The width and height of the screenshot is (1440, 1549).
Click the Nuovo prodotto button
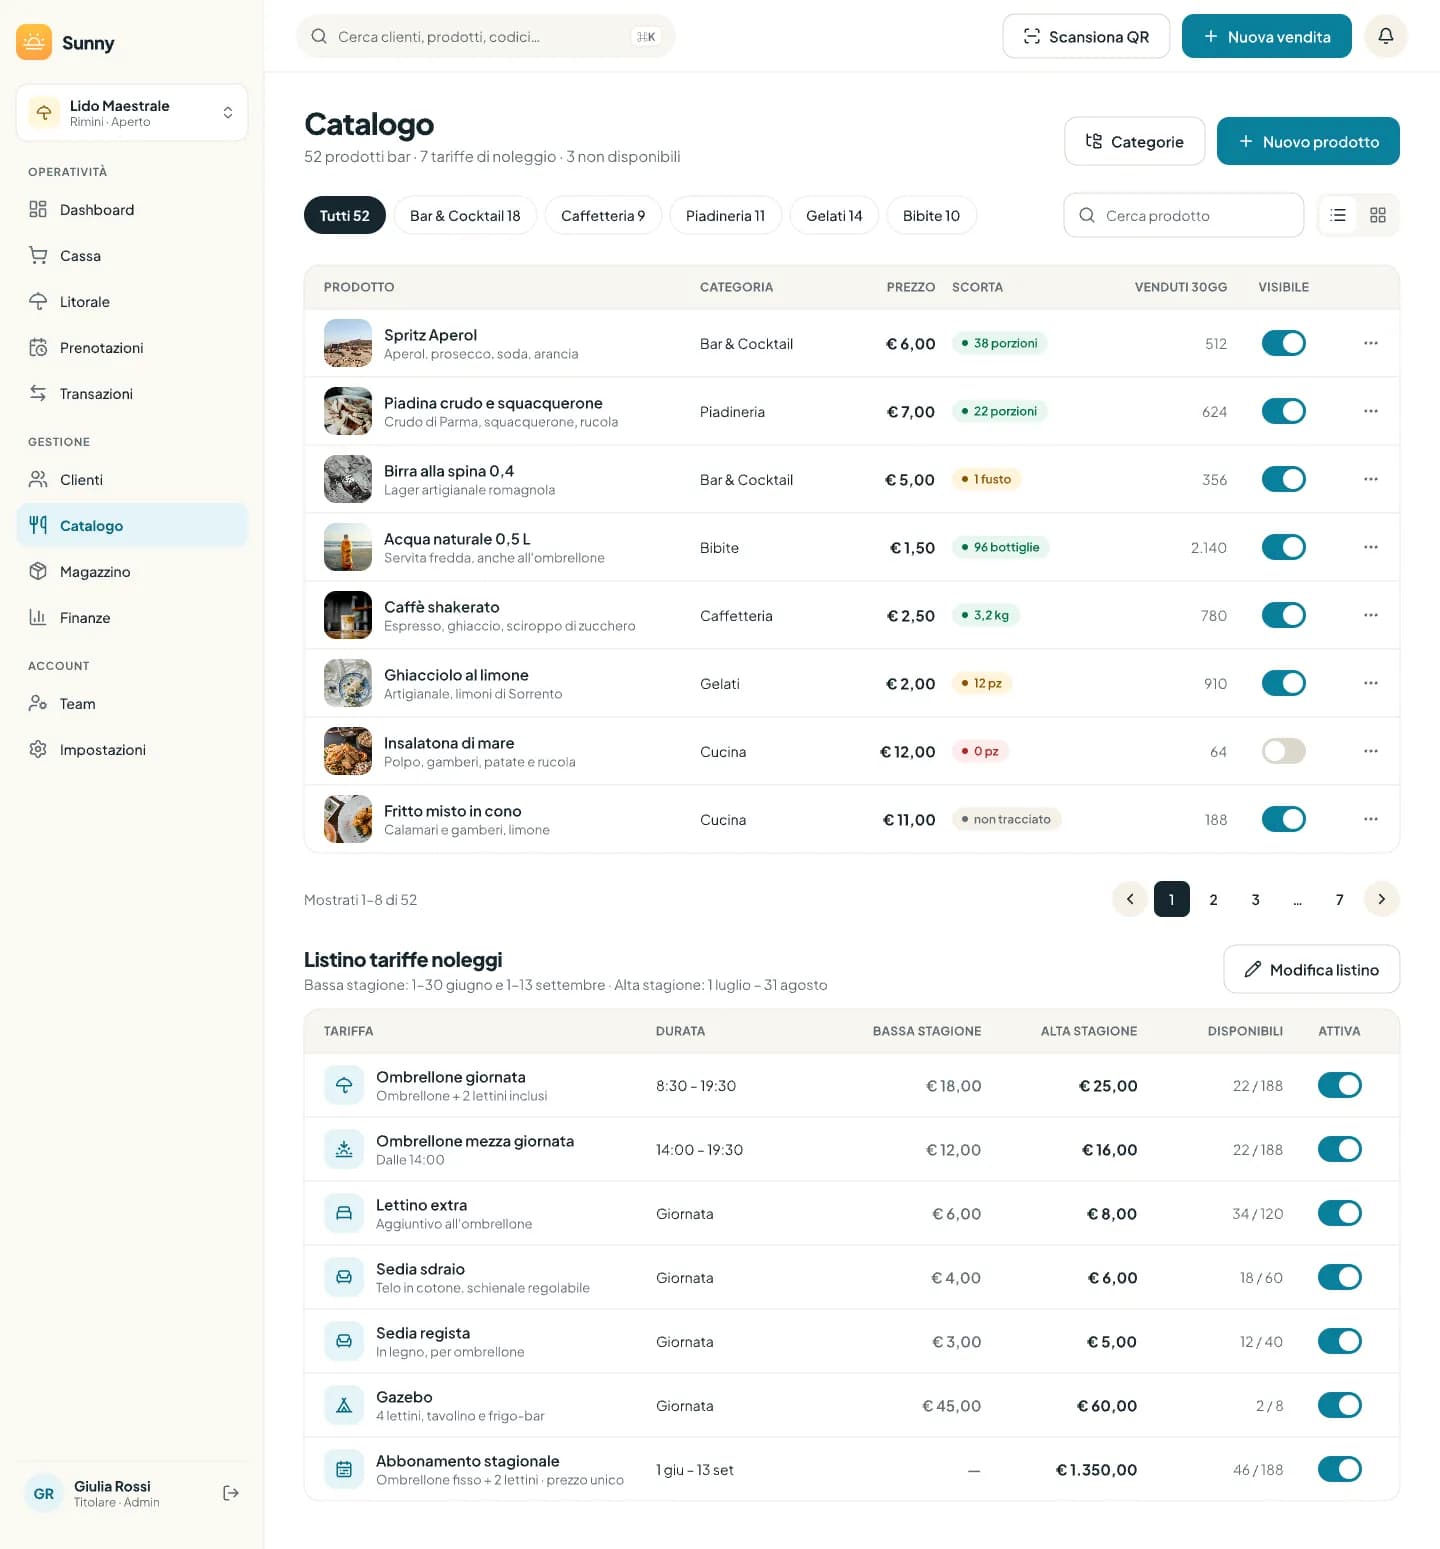1308,141
